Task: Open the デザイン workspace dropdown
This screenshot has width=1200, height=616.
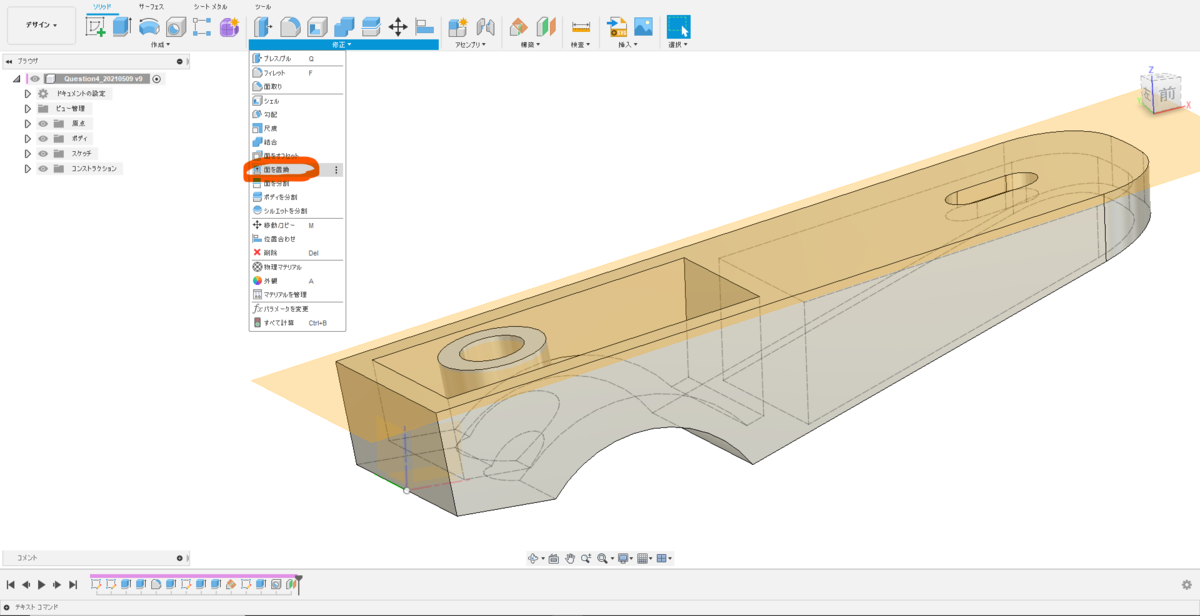Action: pyautogui.click(x=41, y=25)
